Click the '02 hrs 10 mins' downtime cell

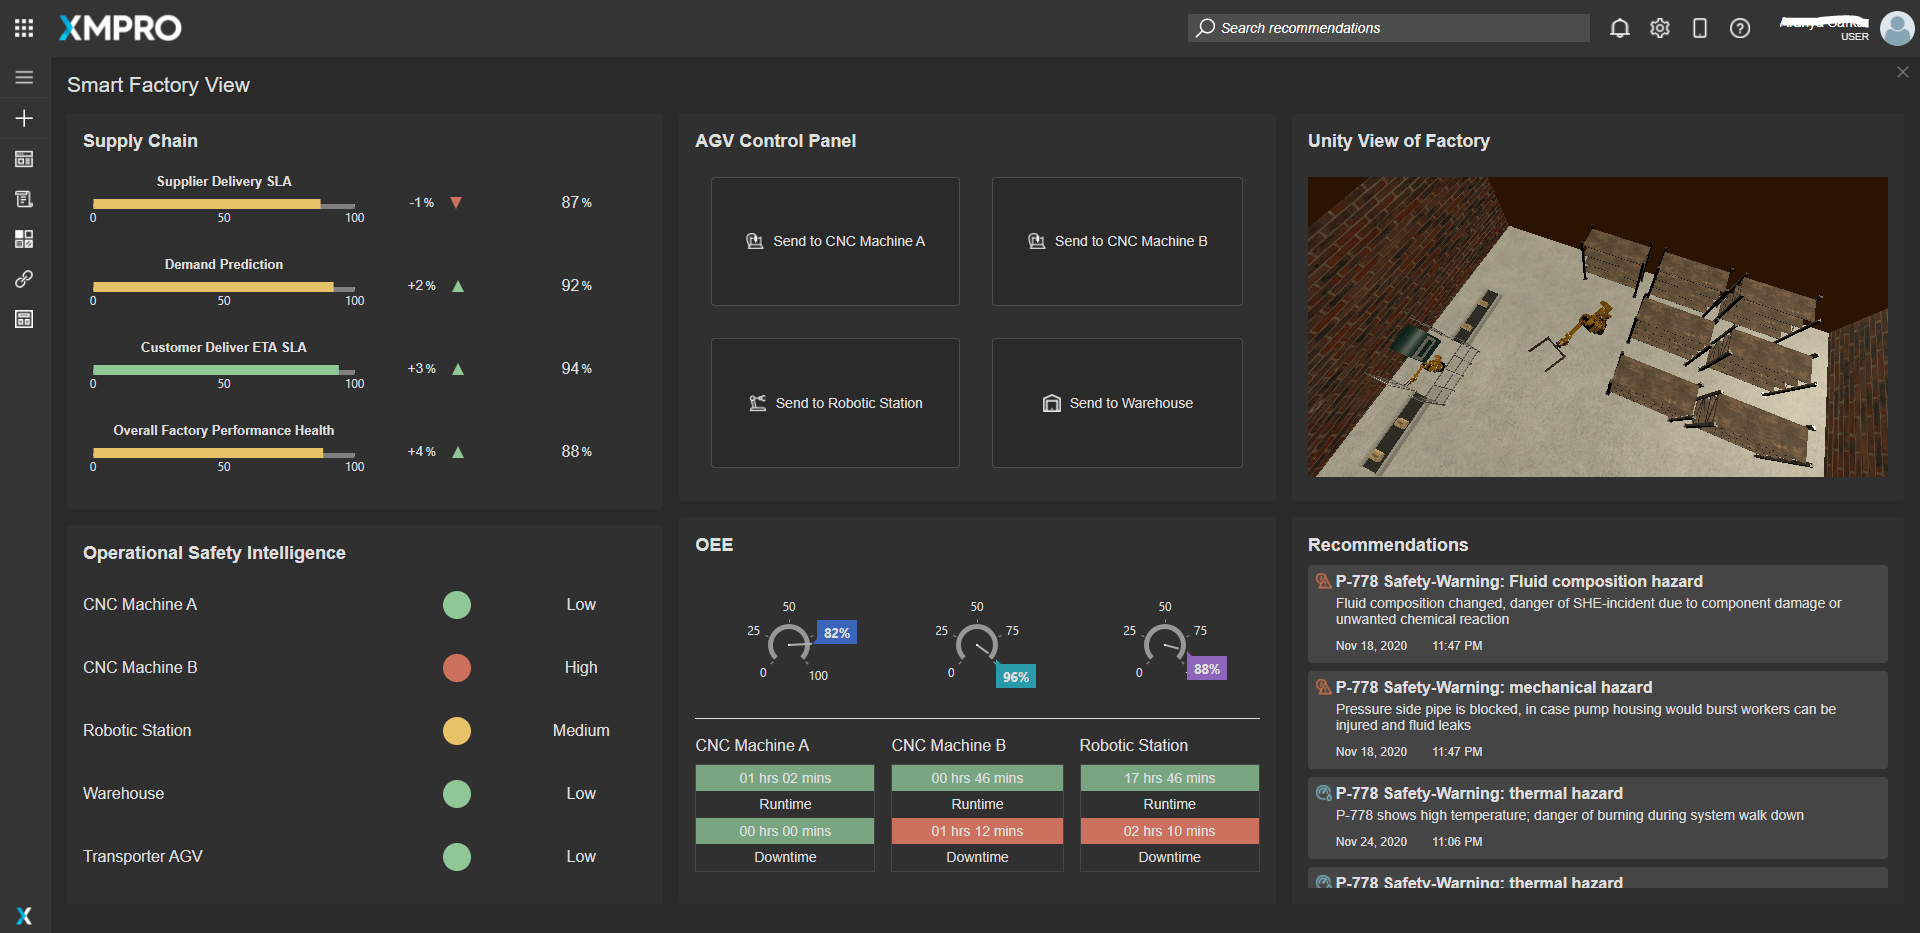[x=1170, y=831]
